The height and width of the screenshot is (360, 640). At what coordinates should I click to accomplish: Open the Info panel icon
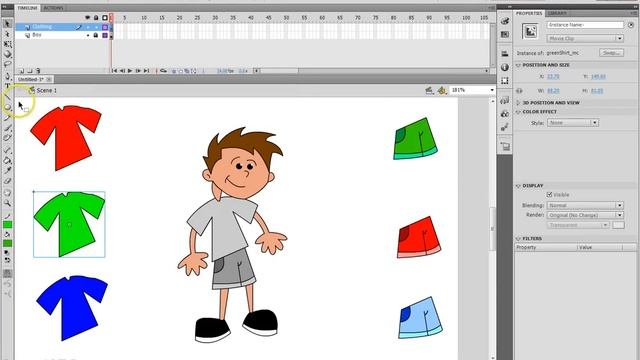(505, 67)
